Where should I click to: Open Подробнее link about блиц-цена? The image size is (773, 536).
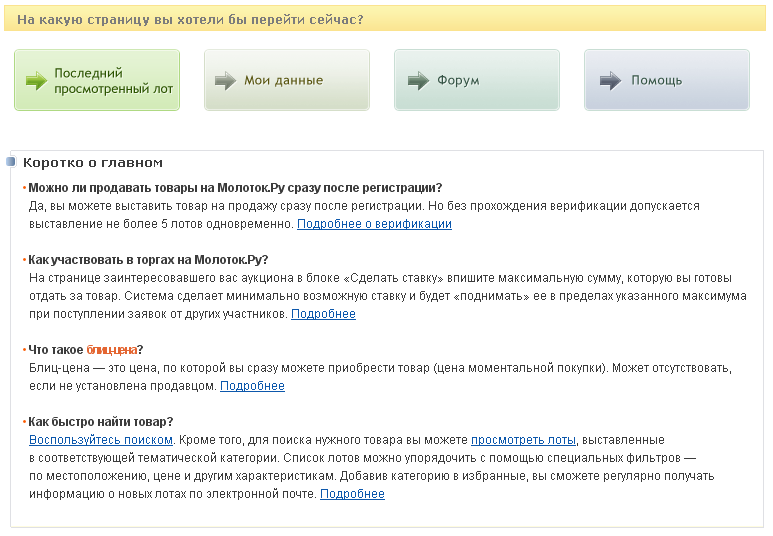[x=252, y=386]
